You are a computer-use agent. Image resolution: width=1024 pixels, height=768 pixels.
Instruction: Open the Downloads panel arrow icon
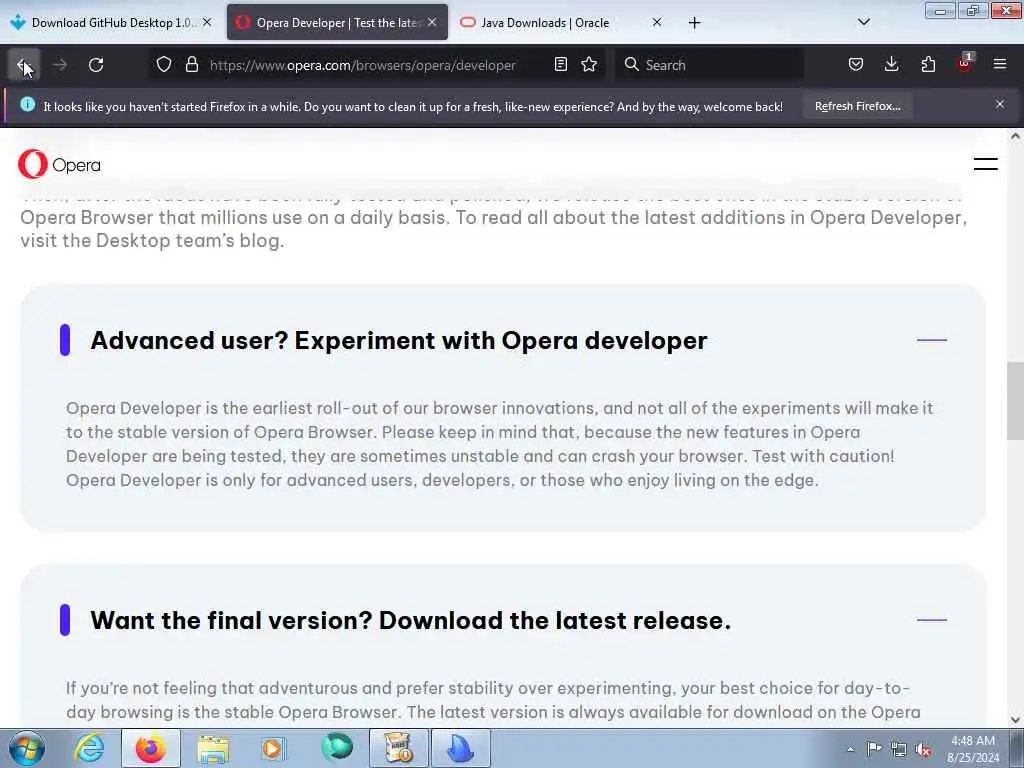pos(891,65)
